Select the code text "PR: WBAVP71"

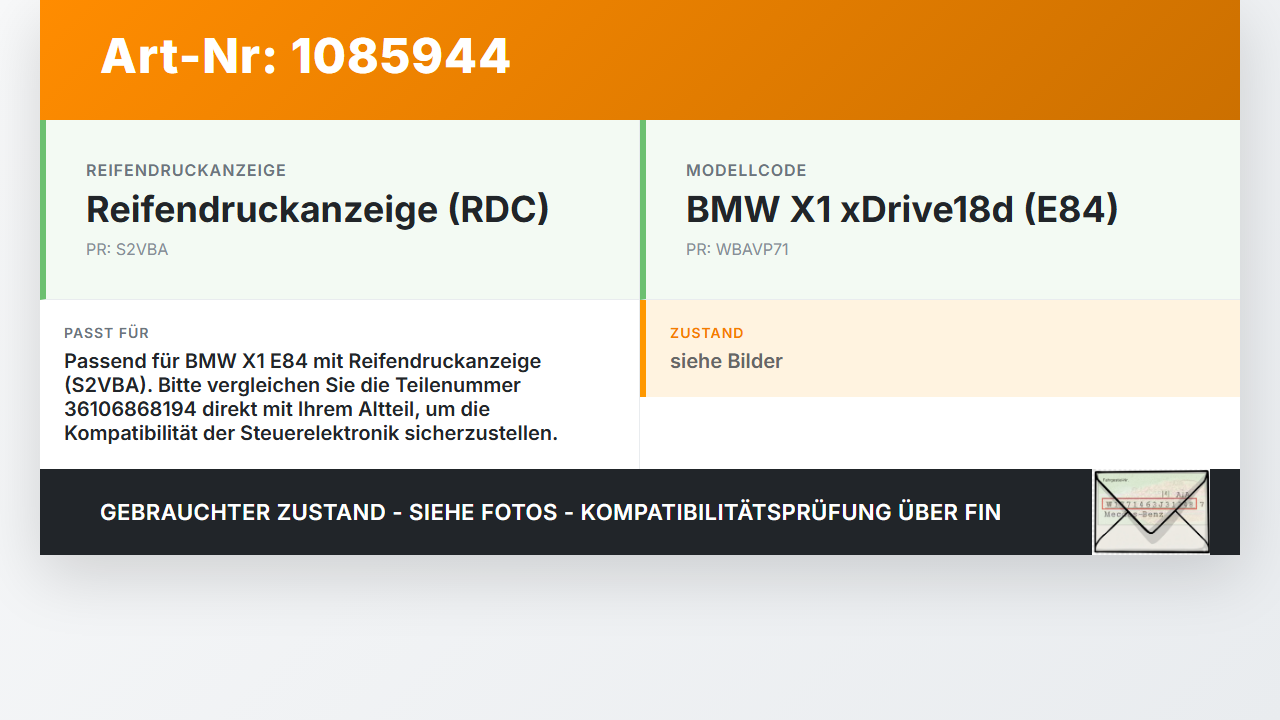pyautogui.click(x=737, y=250)
